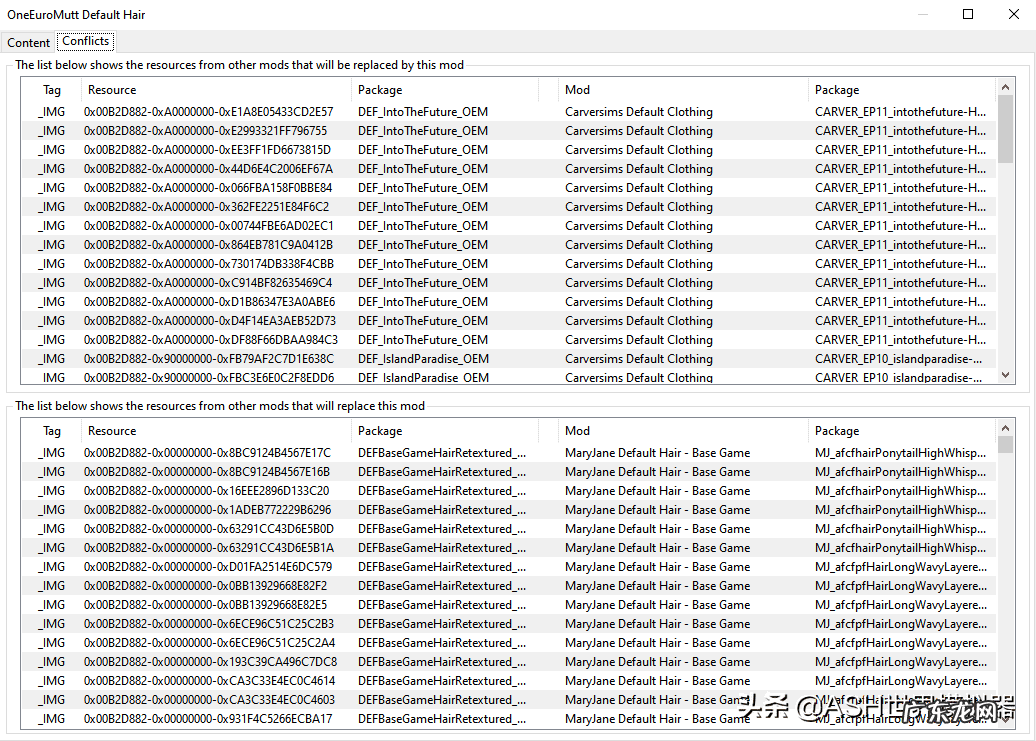Viewport: 1036px width, 741px height.
Task: Maximize the OneEuroMutt Default Hair window
Action: click(x=968, y=14)
